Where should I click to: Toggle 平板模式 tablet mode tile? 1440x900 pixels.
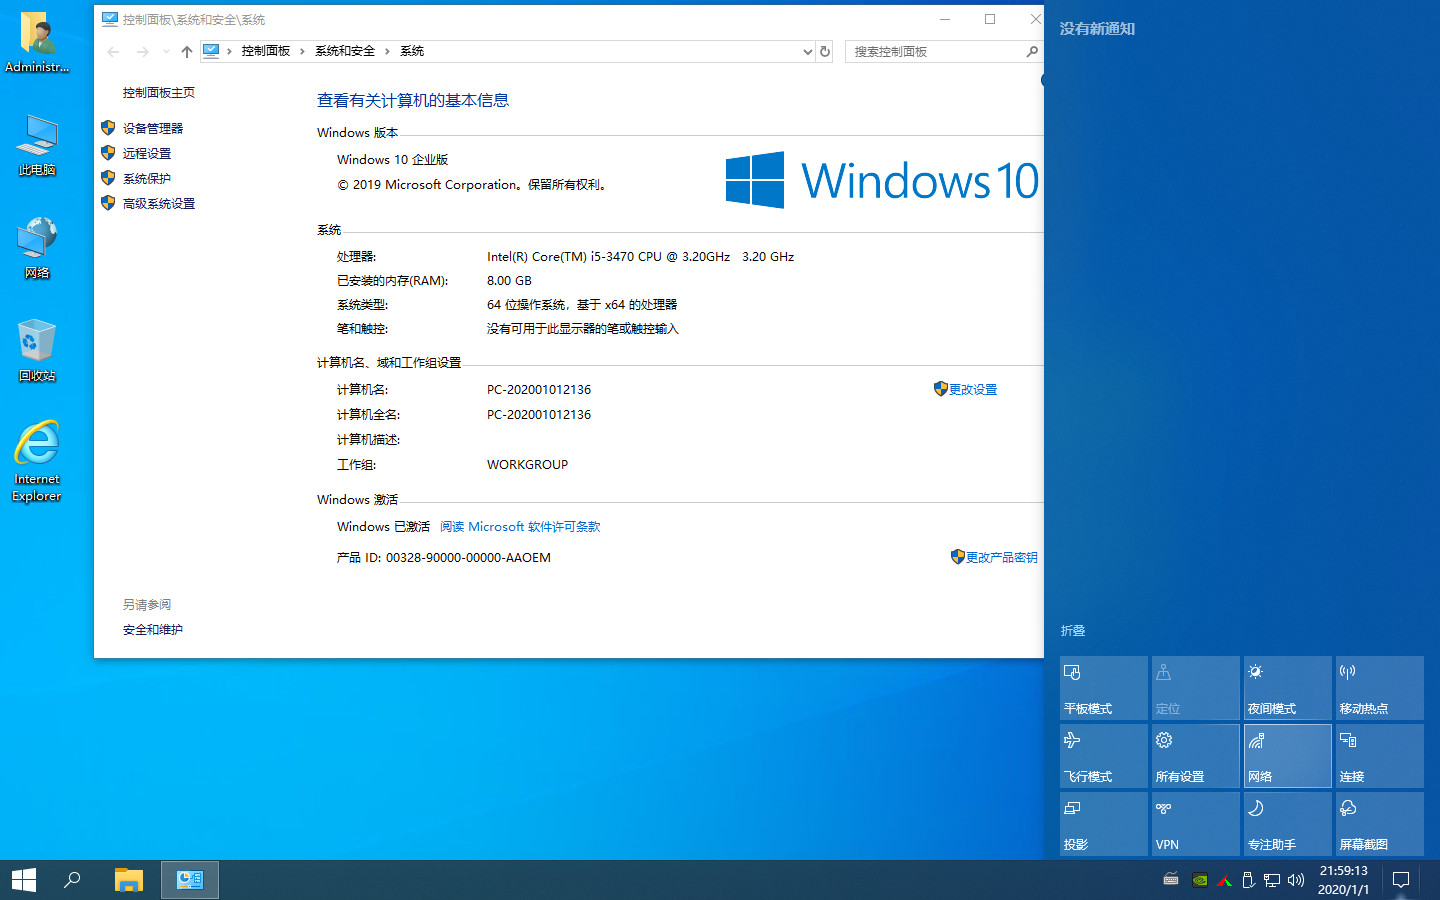[x=1104, y=688]
